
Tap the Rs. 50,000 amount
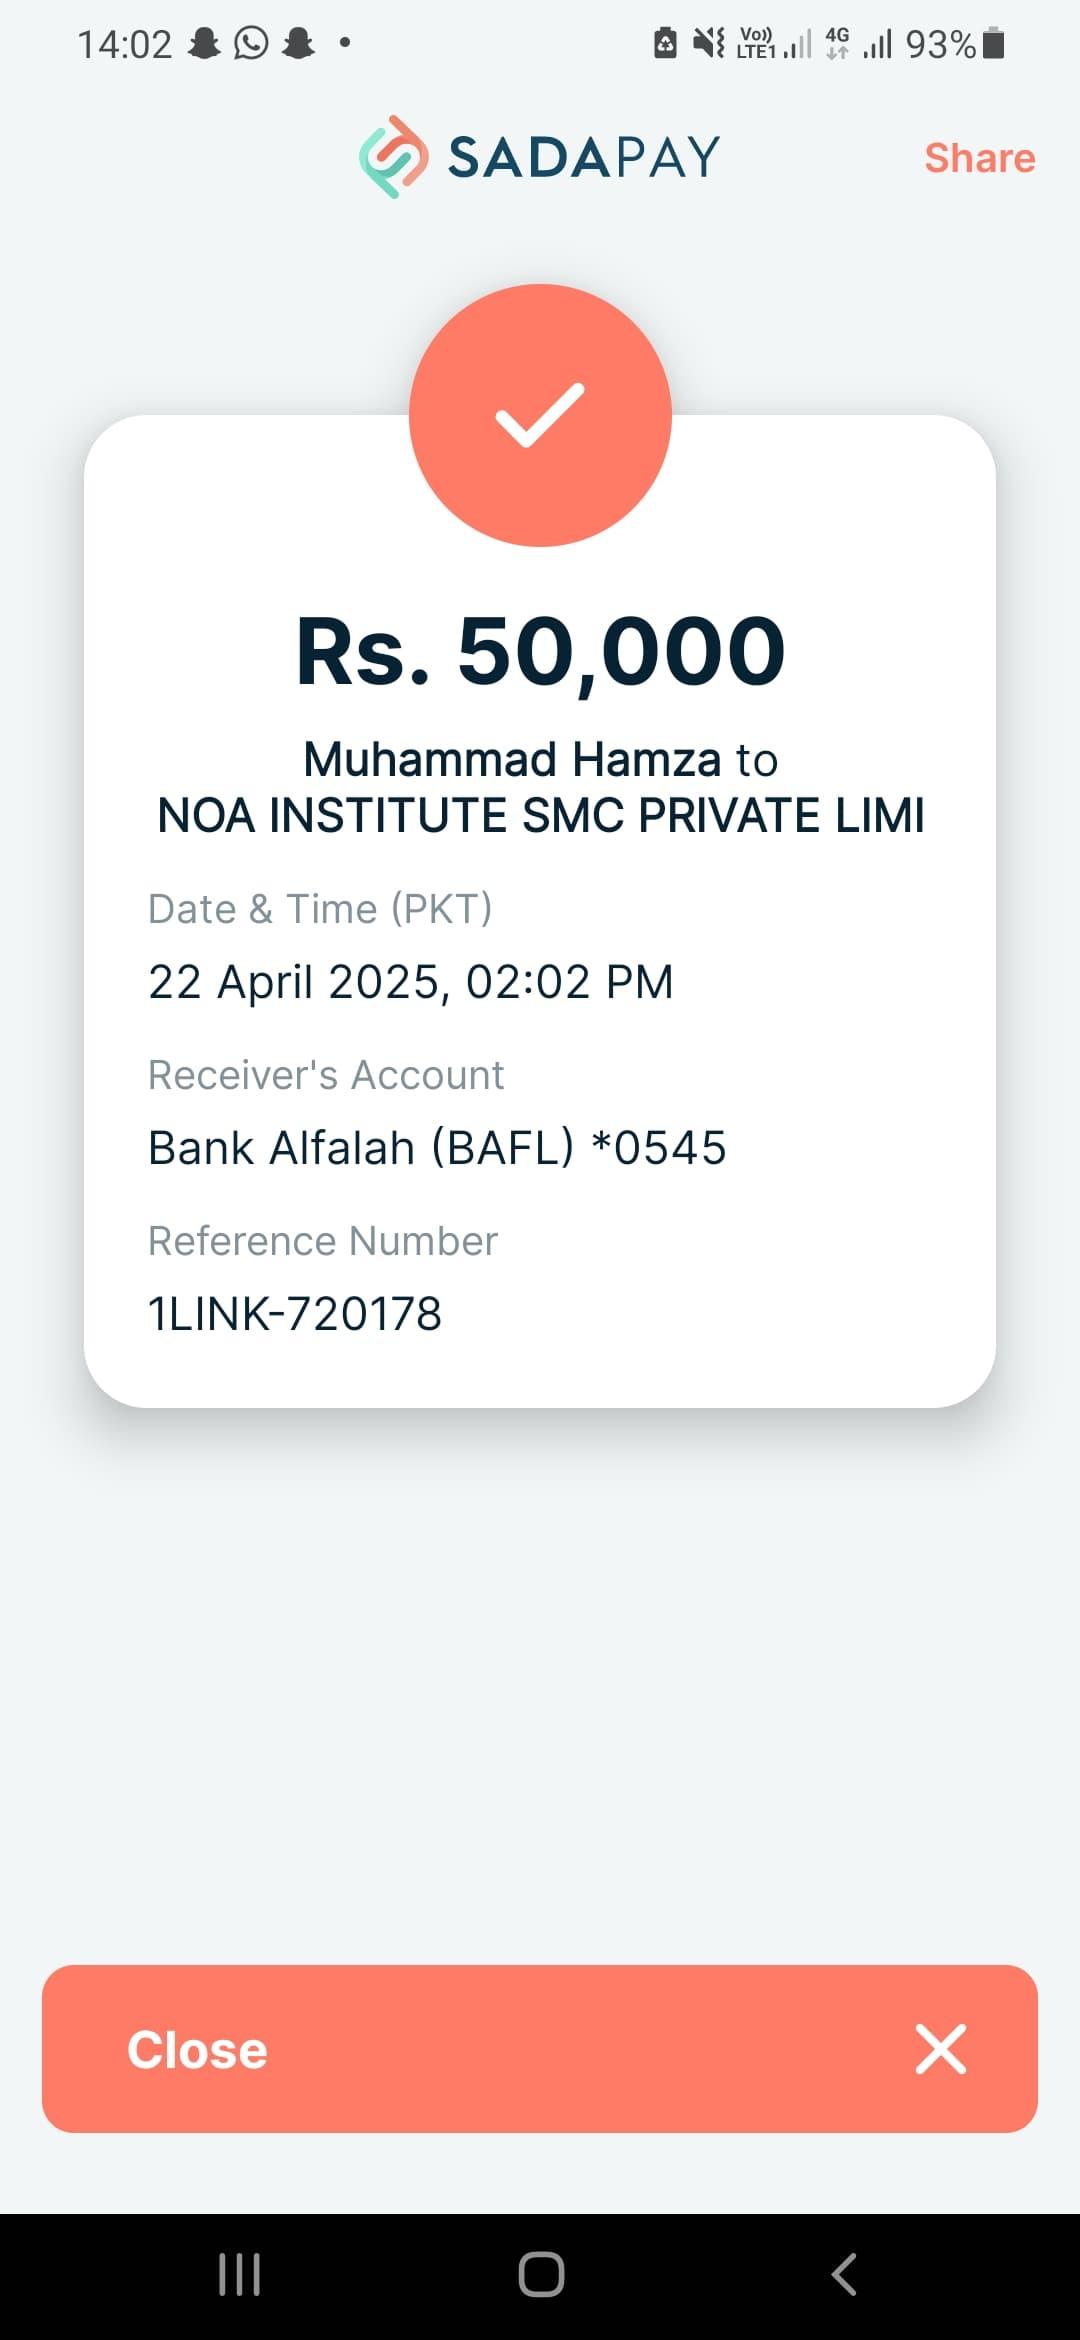[x=540, y=651]
